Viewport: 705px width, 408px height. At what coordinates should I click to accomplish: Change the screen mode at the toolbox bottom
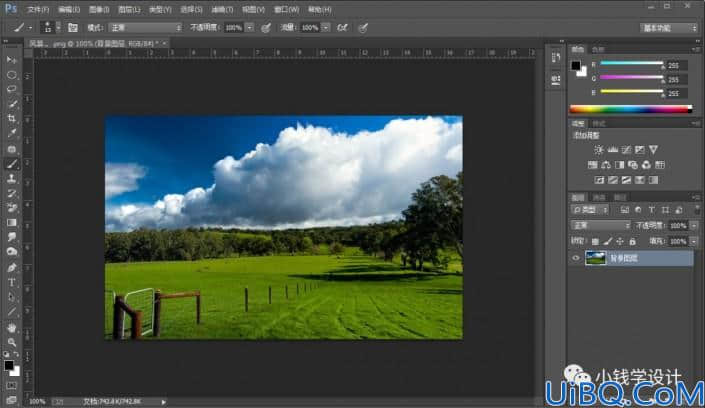coord(12,399)
